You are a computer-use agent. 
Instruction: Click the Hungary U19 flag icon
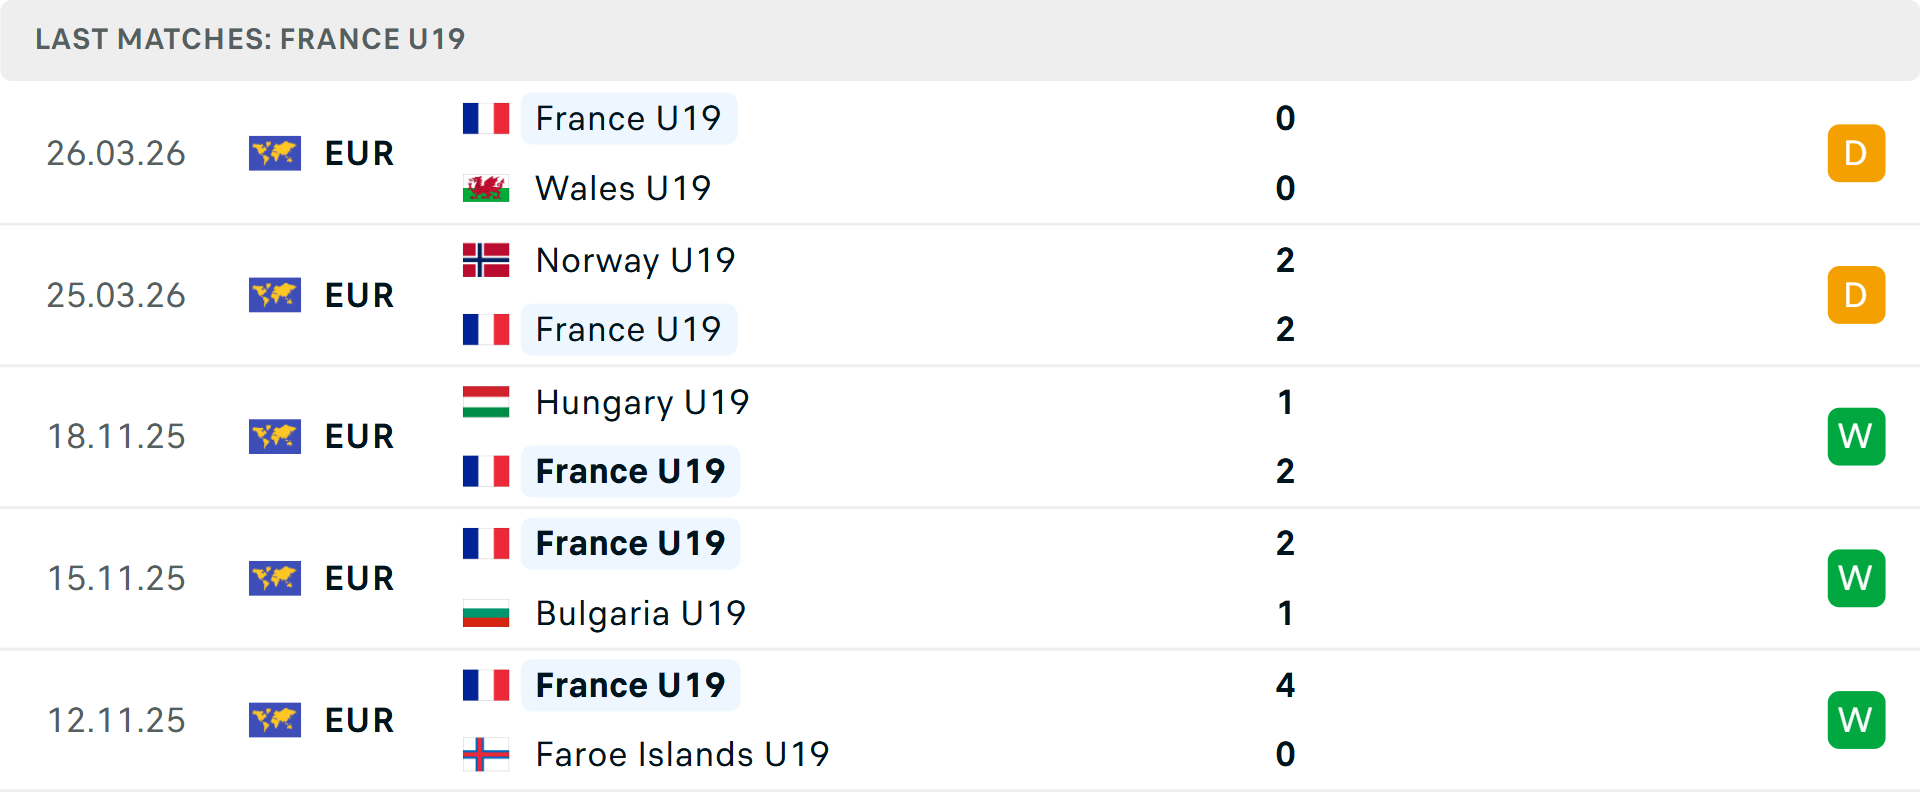click(x=486, y=402)
